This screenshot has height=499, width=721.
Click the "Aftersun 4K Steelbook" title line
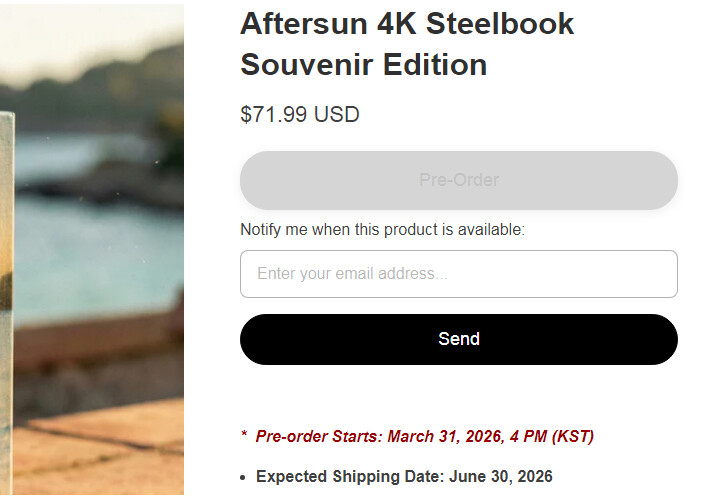point(407,23)
